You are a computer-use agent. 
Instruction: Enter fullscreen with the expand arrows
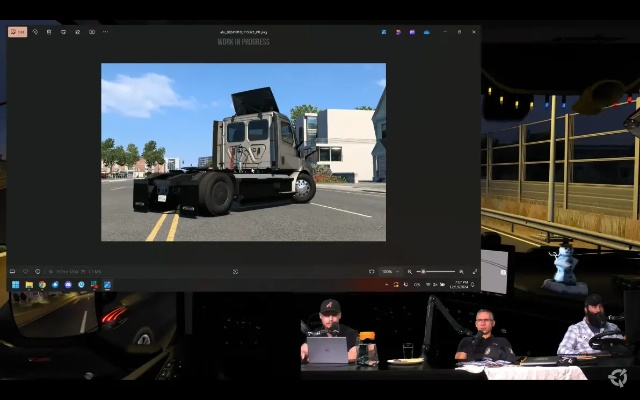coord(475,271)
